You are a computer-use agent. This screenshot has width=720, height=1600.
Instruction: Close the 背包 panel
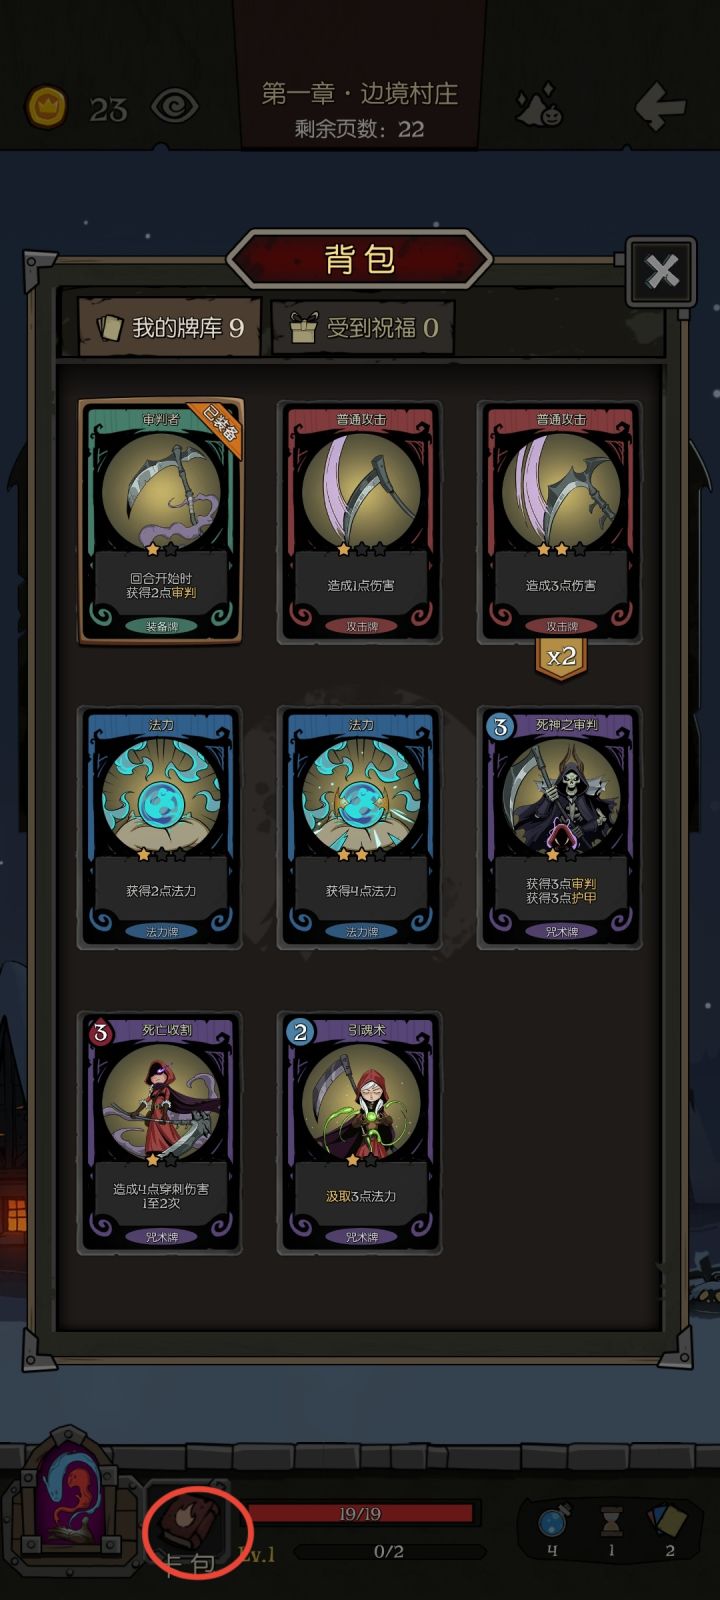[x=661, y=271]
